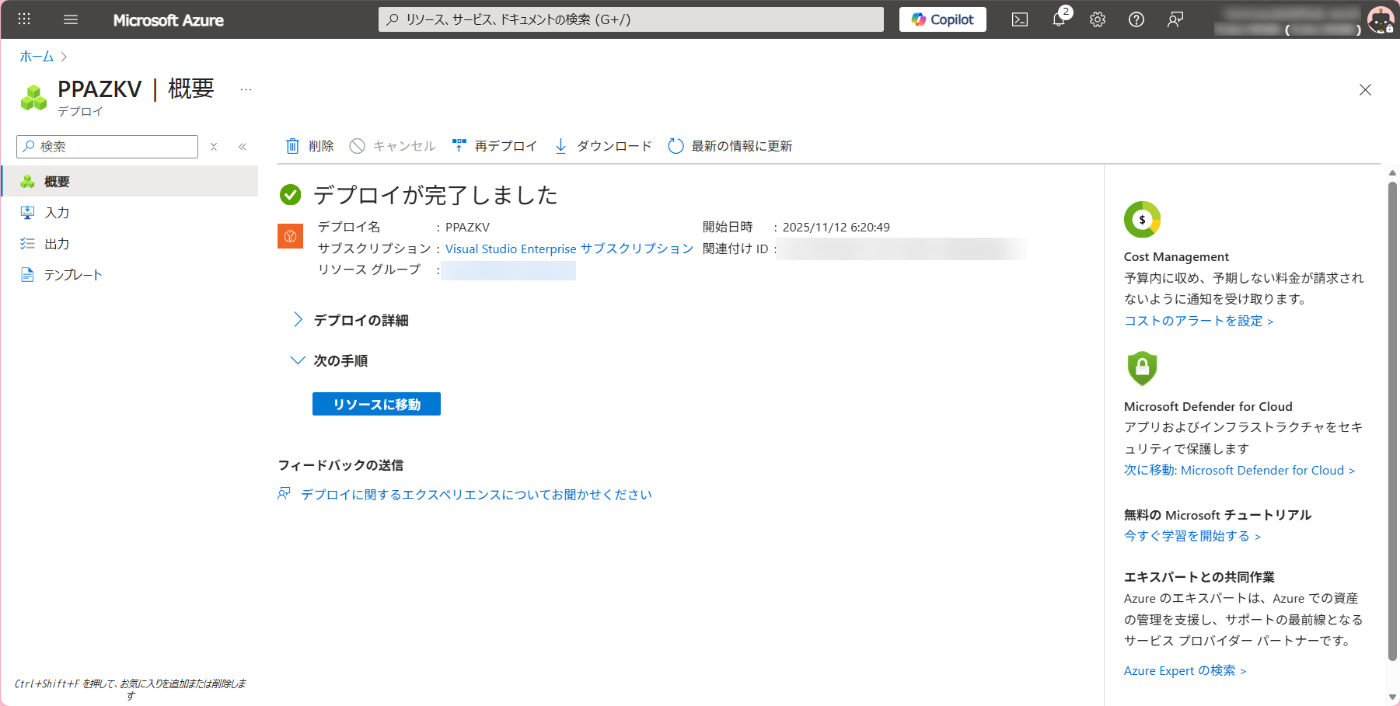Click the ダウンロード toolbar button
Image resolution: width=1400 pixels, height=706 pixels.
(x=603, y=146)
